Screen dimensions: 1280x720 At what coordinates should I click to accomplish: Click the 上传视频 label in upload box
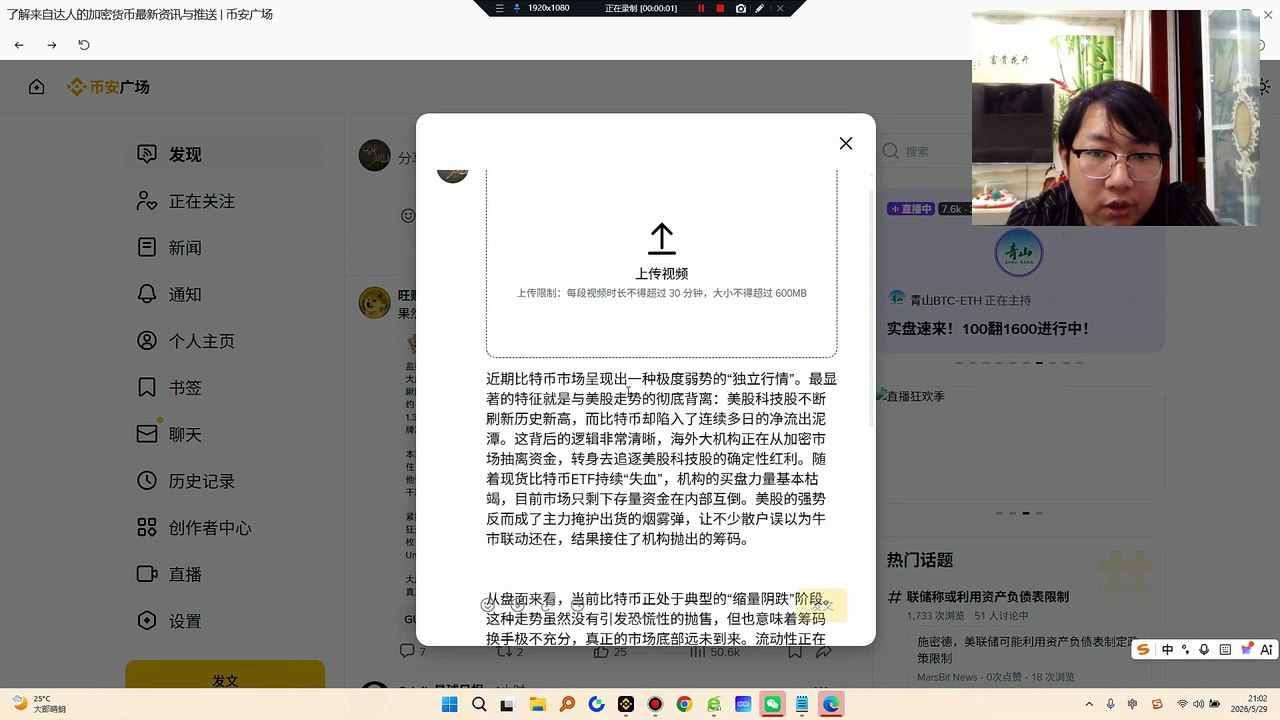661,274
